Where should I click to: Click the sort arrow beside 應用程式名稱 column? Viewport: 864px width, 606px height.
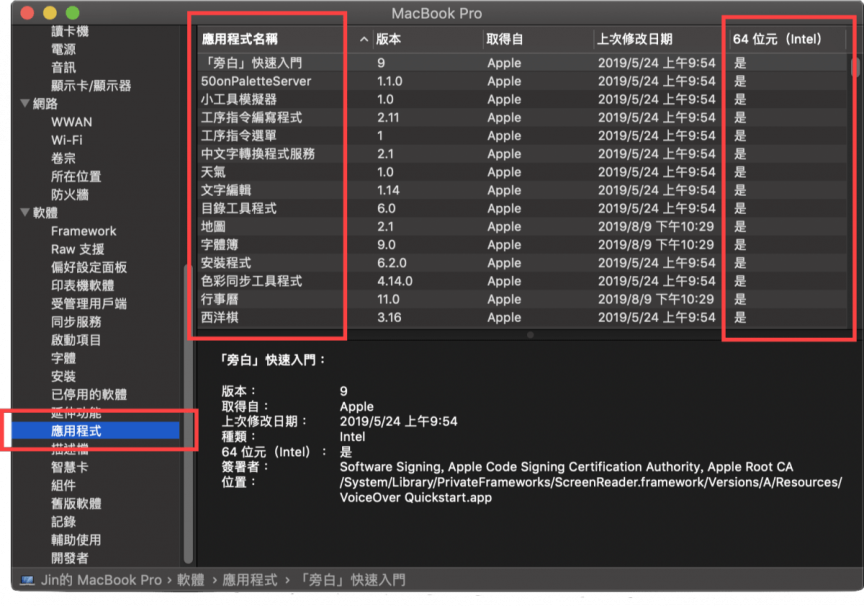363,40
